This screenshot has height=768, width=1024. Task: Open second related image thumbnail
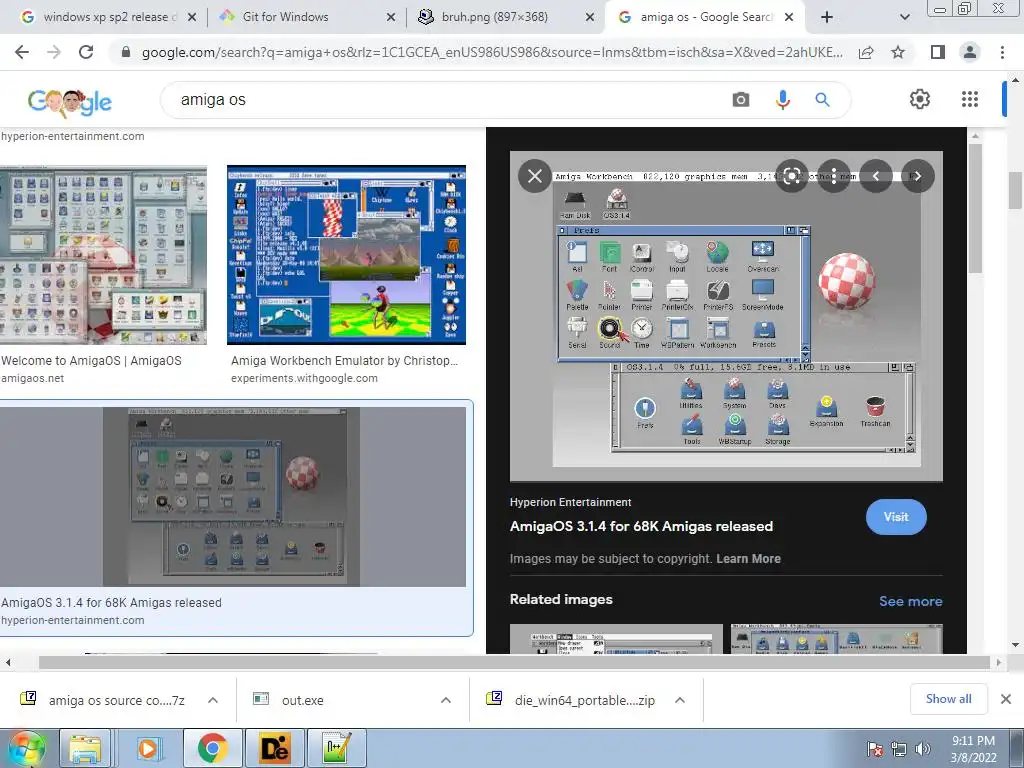(x=837, y=639)
